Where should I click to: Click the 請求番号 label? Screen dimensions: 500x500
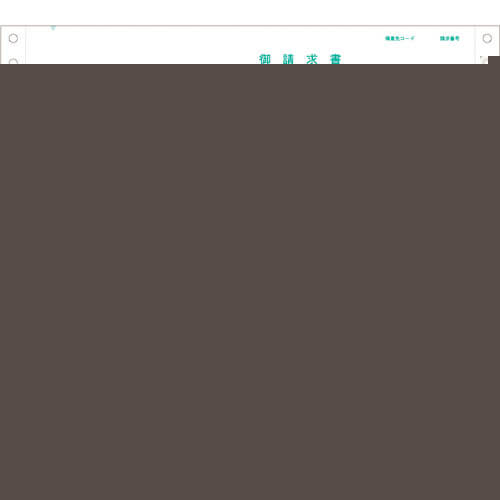pyautogui.click(x=450, y=38)
